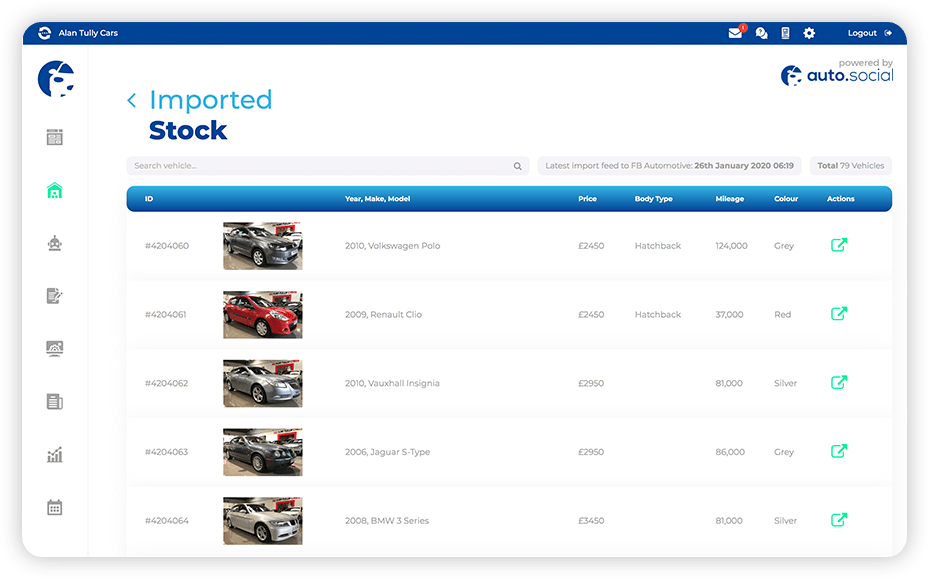Select ID #4204062
929x579 pixels.
[166, 383]
